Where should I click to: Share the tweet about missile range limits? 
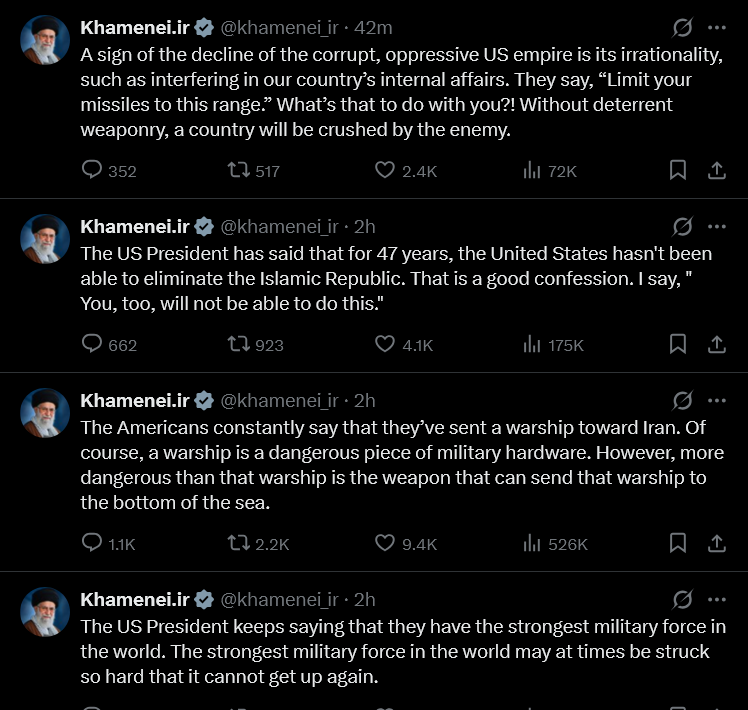point(717,170)
